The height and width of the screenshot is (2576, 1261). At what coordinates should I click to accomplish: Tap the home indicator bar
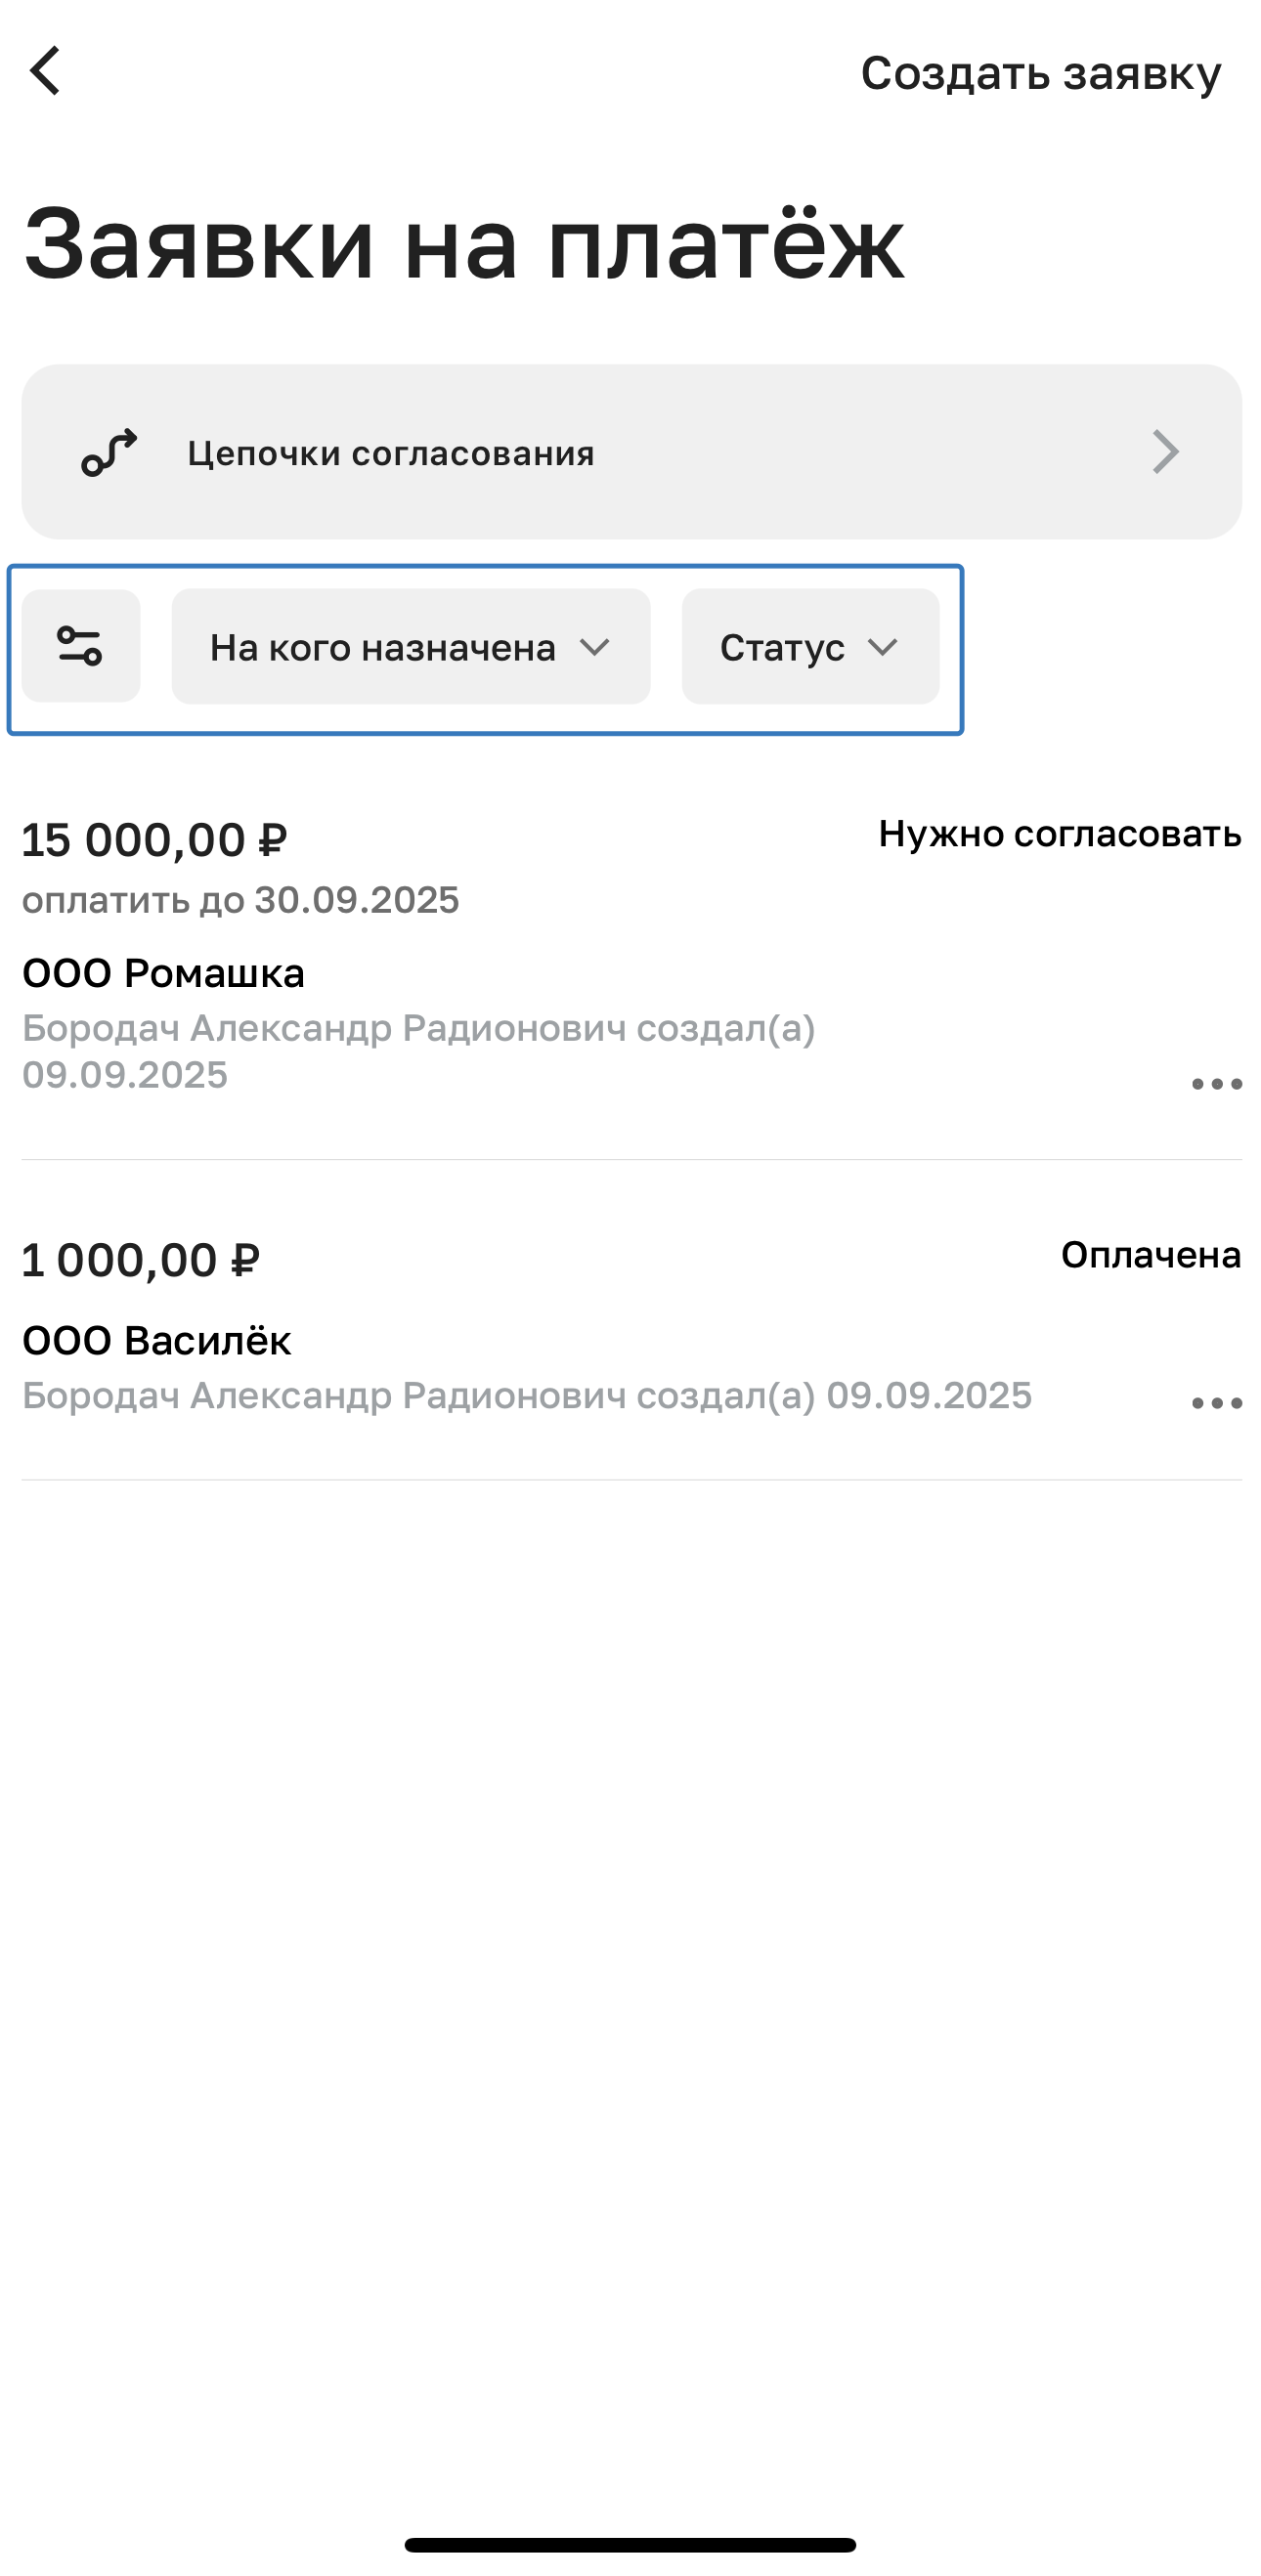tap(630, 2545)
